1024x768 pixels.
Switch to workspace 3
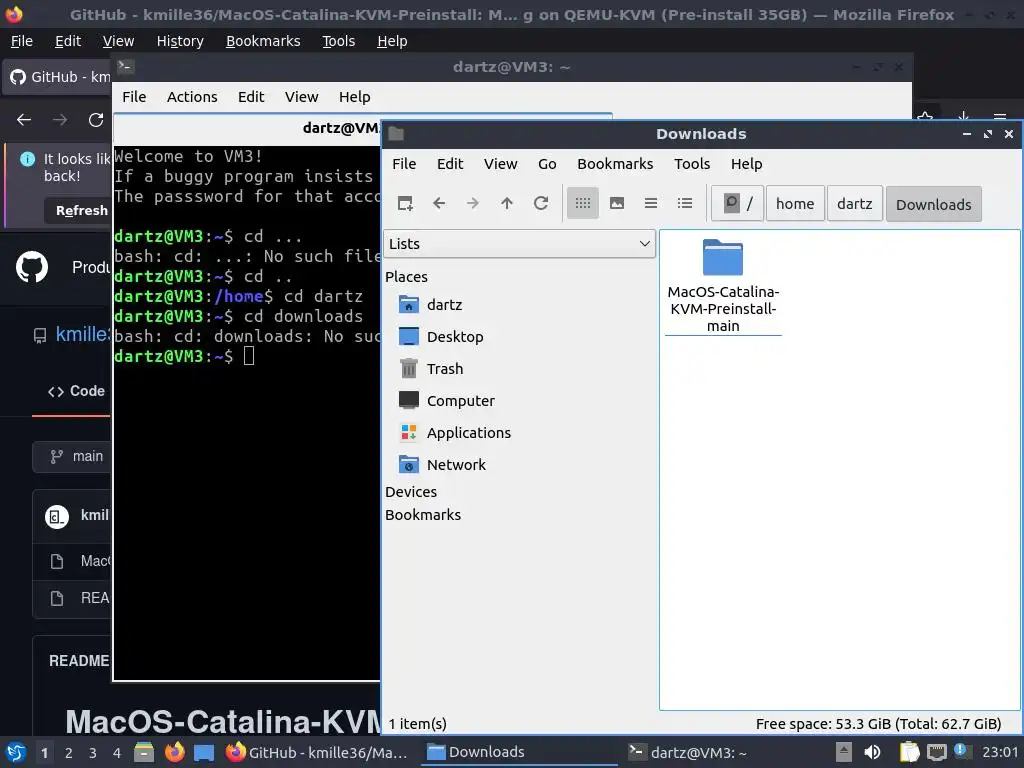(93, 753)
